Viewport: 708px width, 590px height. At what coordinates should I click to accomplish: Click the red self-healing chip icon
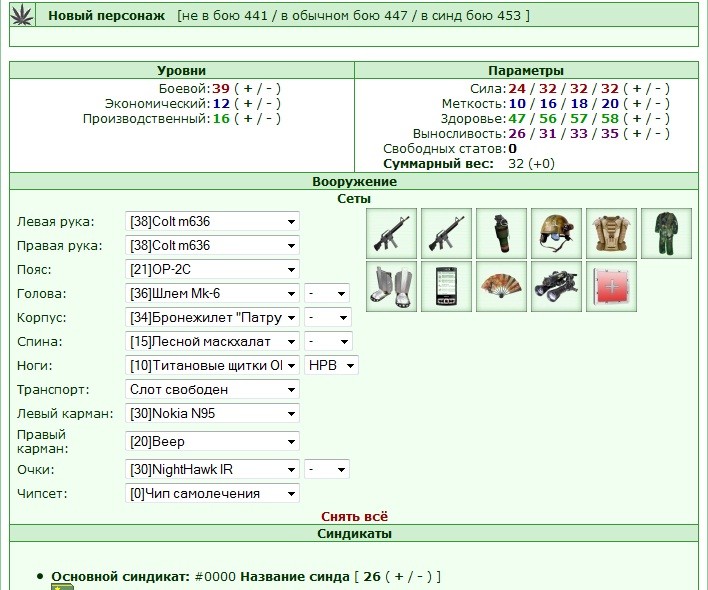611,286
